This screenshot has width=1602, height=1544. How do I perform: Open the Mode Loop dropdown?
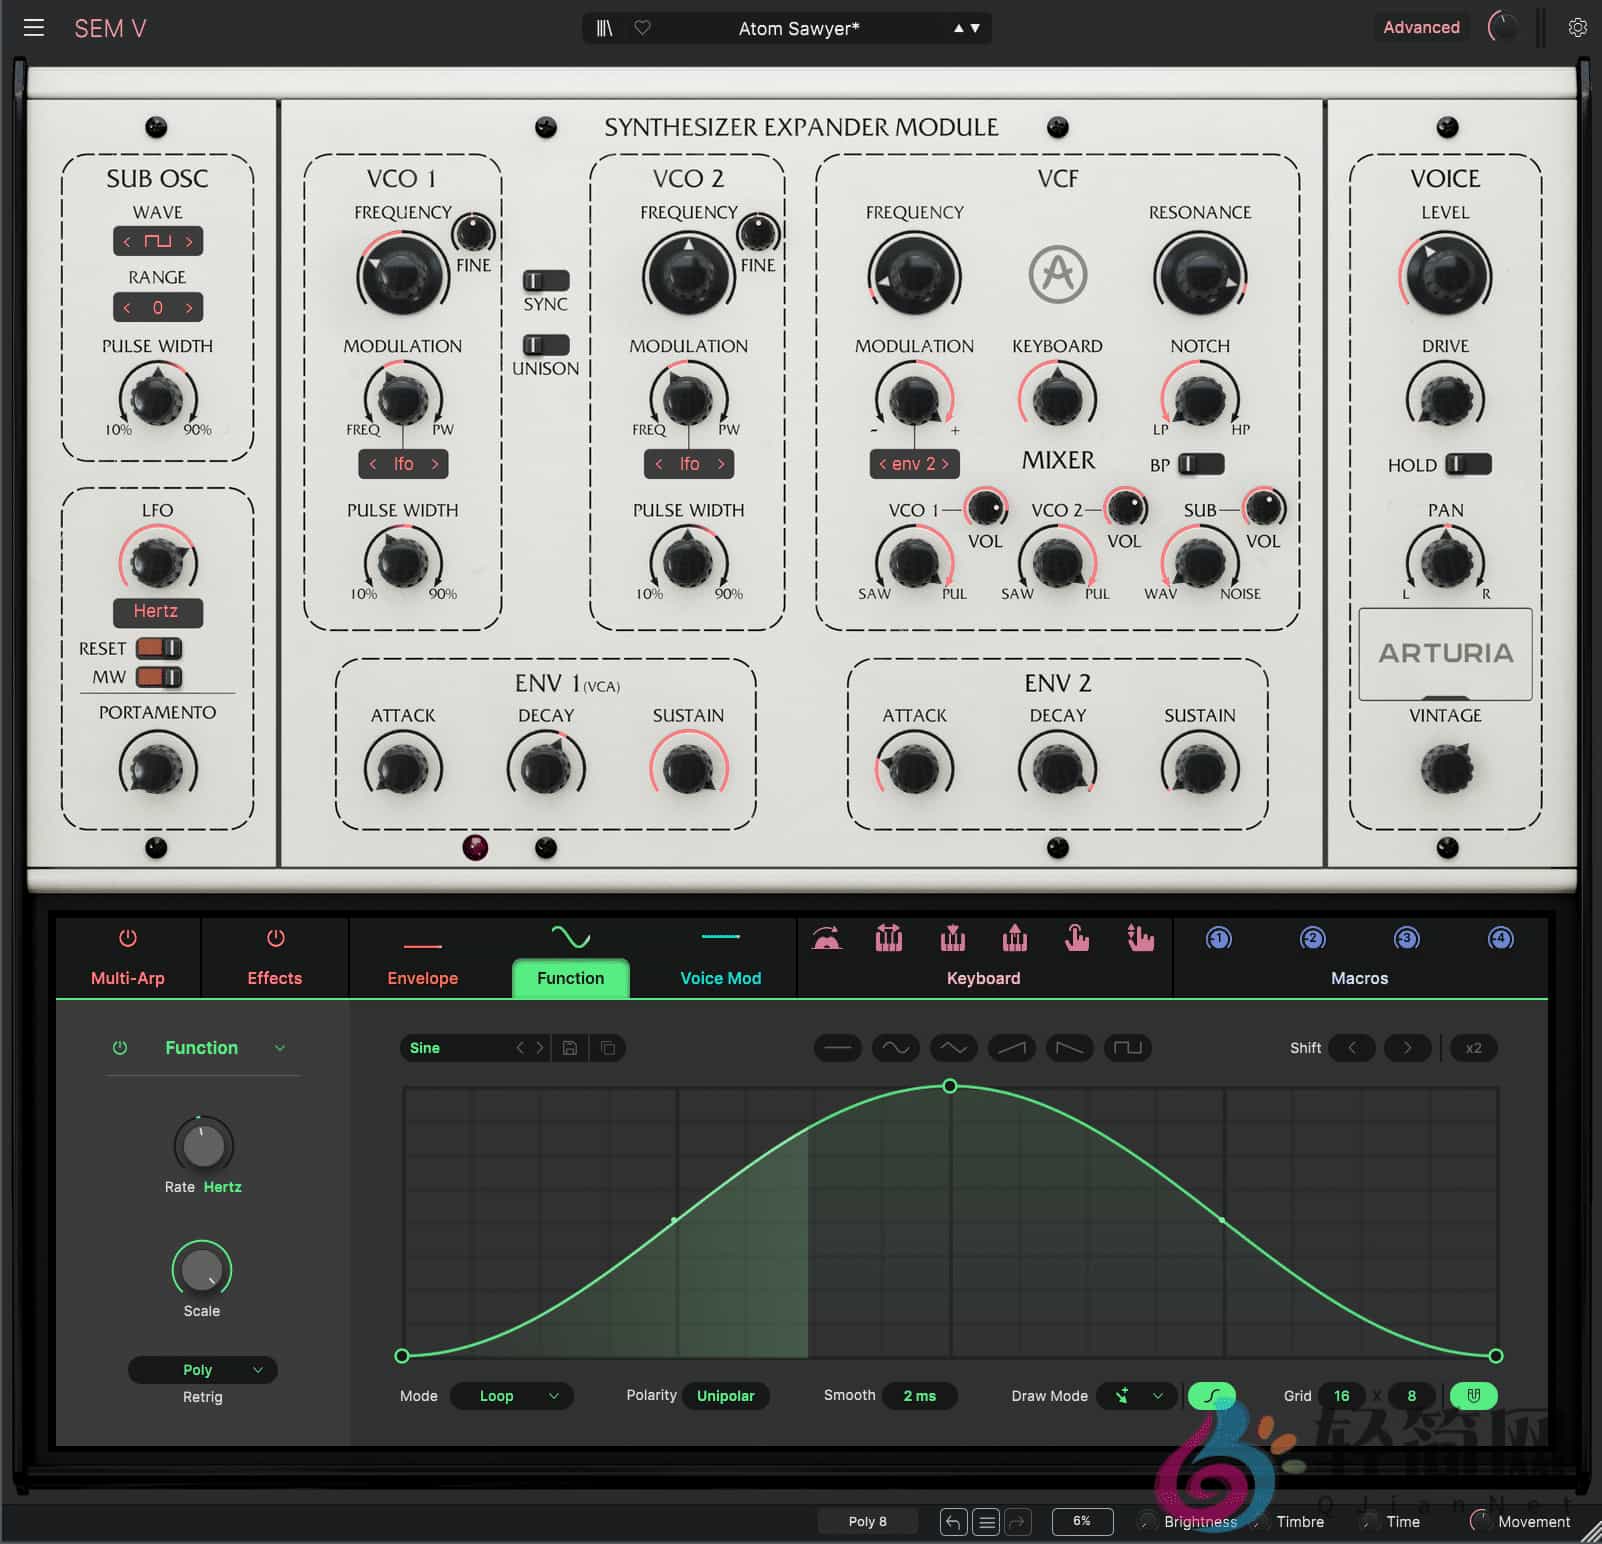(511, 1396)
